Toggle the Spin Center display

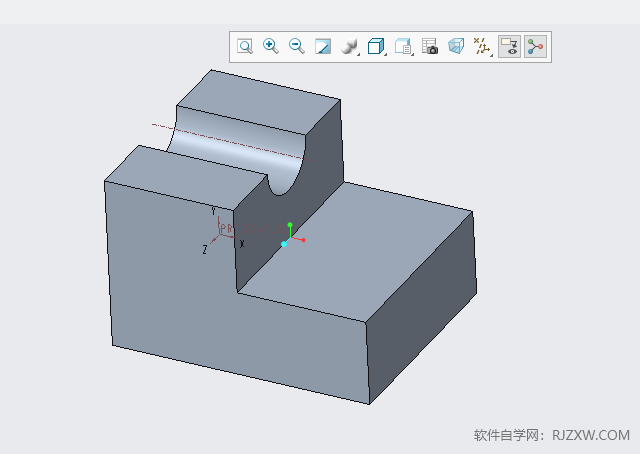[535, 47]
